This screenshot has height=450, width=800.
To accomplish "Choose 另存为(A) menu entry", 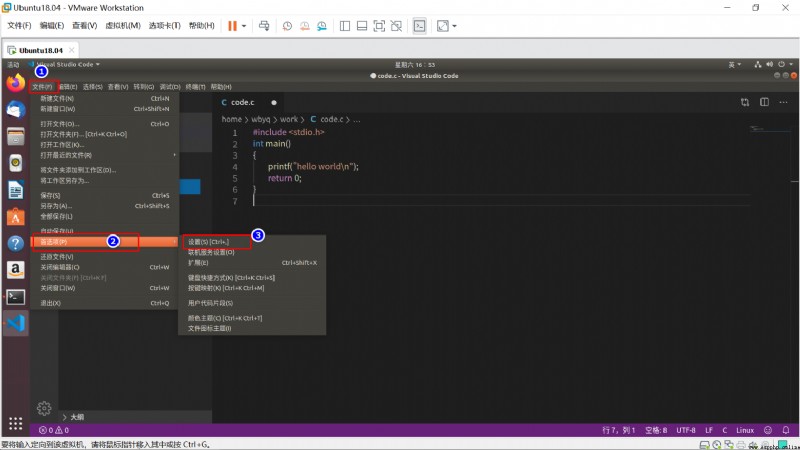I will click(104, 206).
